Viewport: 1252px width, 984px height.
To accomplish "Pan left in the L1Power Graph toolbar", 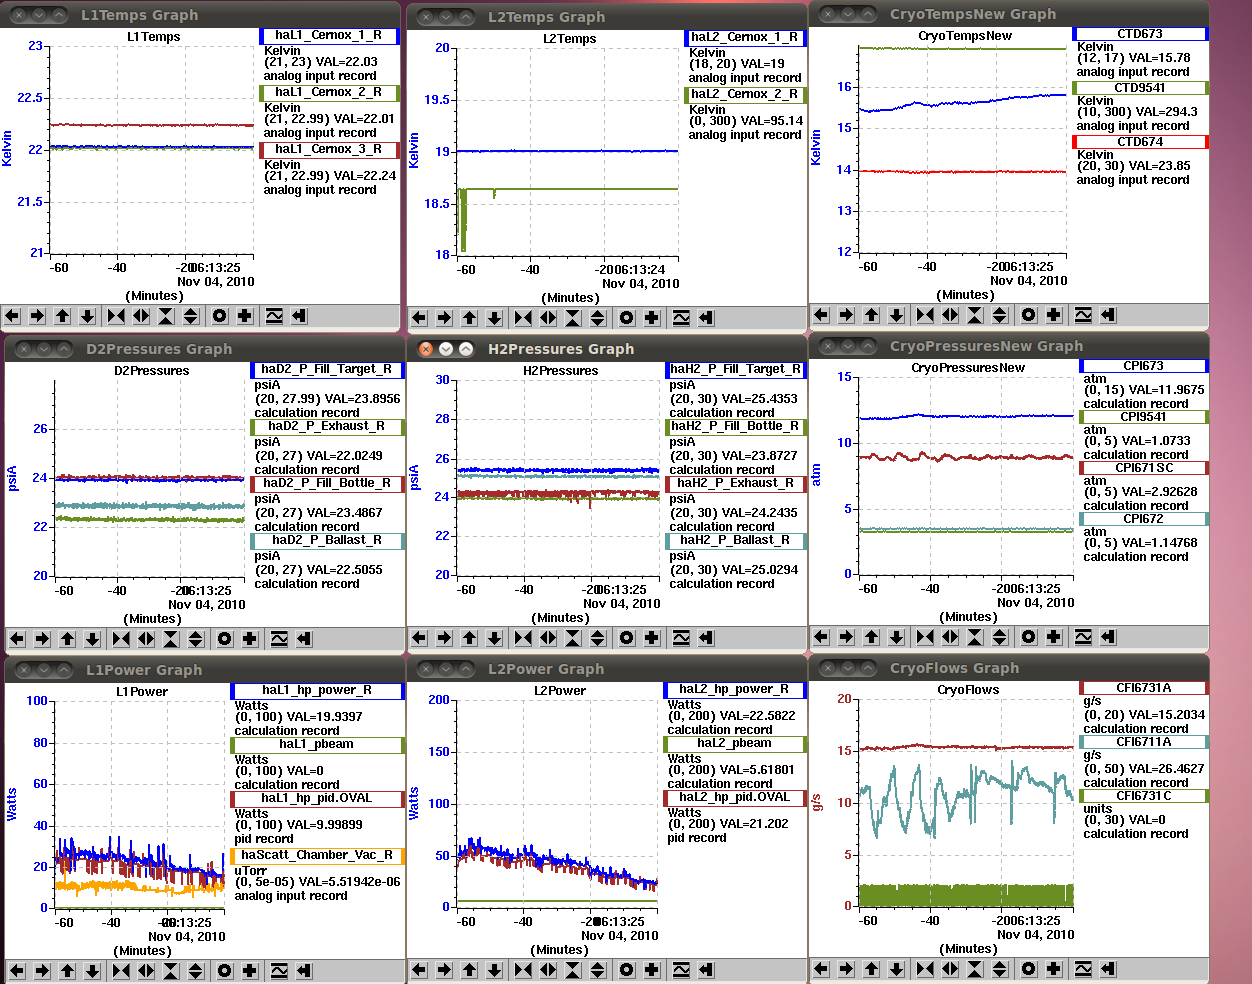I will pos(18,970).
